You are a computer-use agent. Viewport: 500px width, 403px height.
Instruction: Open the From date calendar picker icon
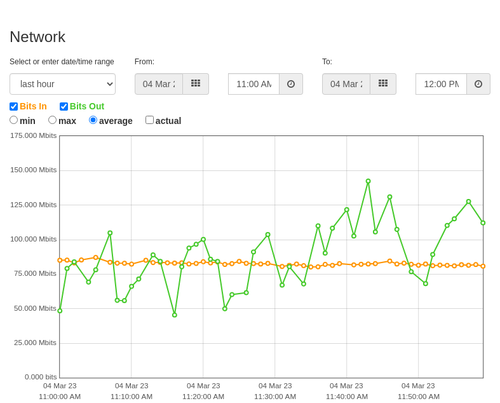(x=196, y=84)
